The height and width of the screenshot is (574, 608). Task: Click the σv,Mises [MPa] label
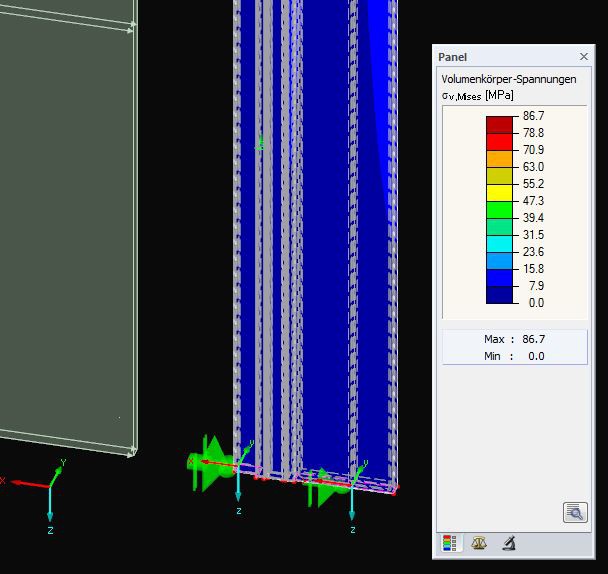click(478, 95)
